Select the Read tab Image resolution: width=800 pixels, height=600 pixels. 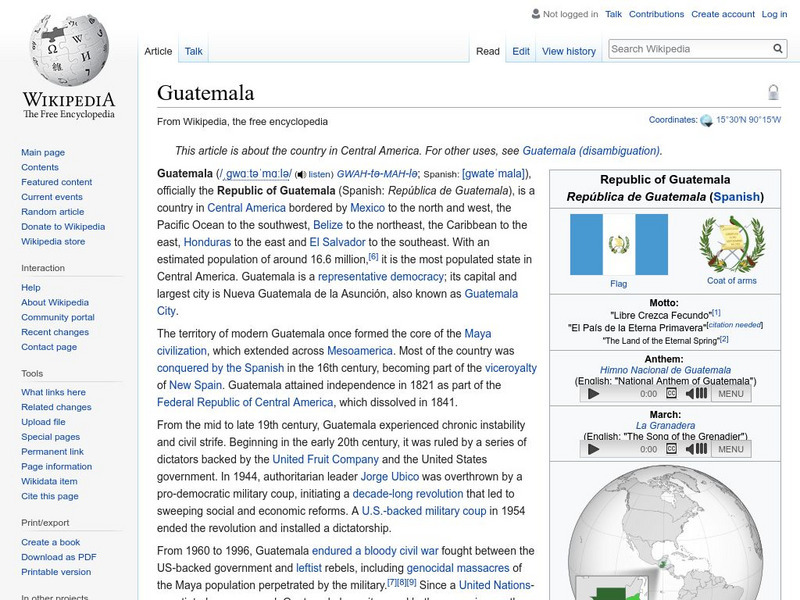click(488, 52)
